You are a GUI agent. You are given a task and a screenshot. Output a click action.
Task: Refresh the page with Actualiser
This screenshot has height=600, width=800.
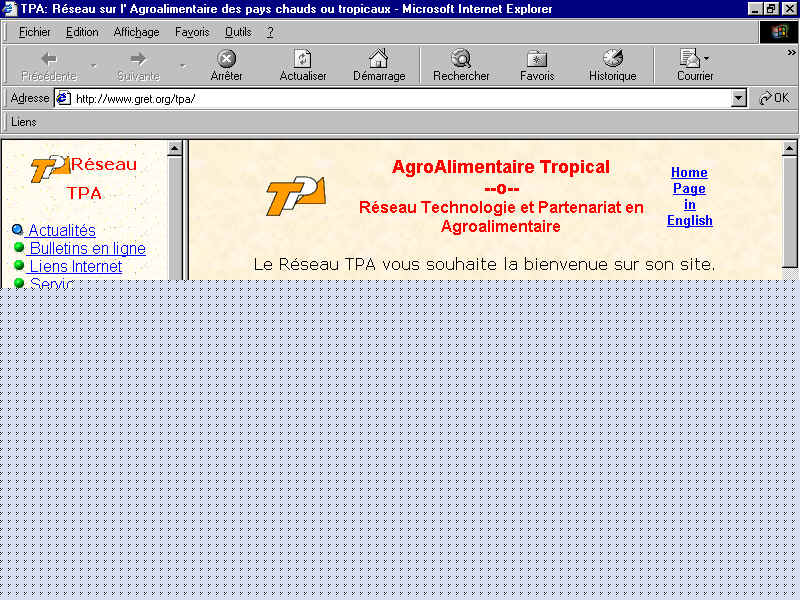(x=303, y=59)
